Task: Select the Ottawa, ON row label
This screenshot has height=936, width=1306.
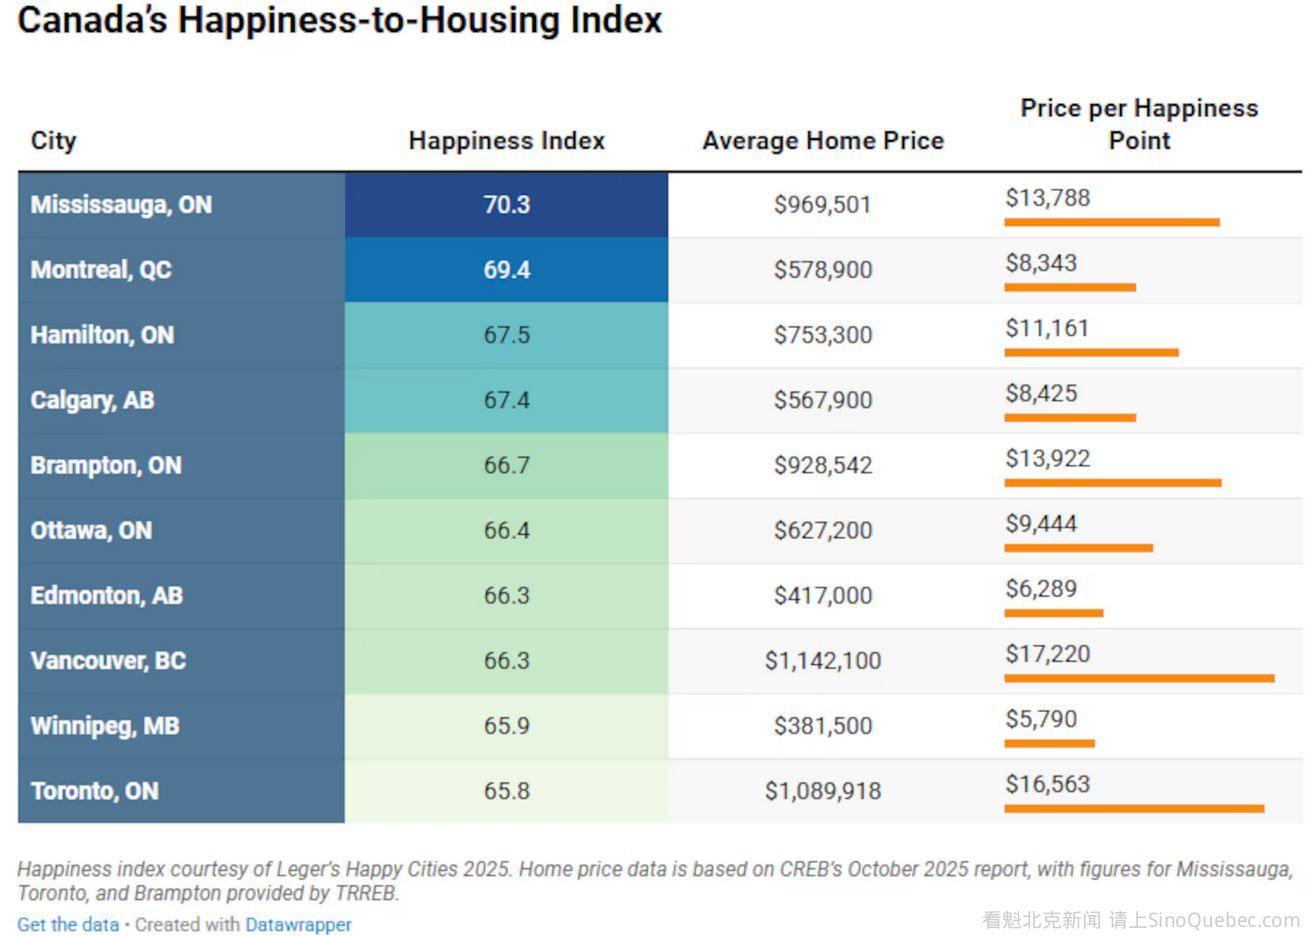Action: click(x=91, y=530)
